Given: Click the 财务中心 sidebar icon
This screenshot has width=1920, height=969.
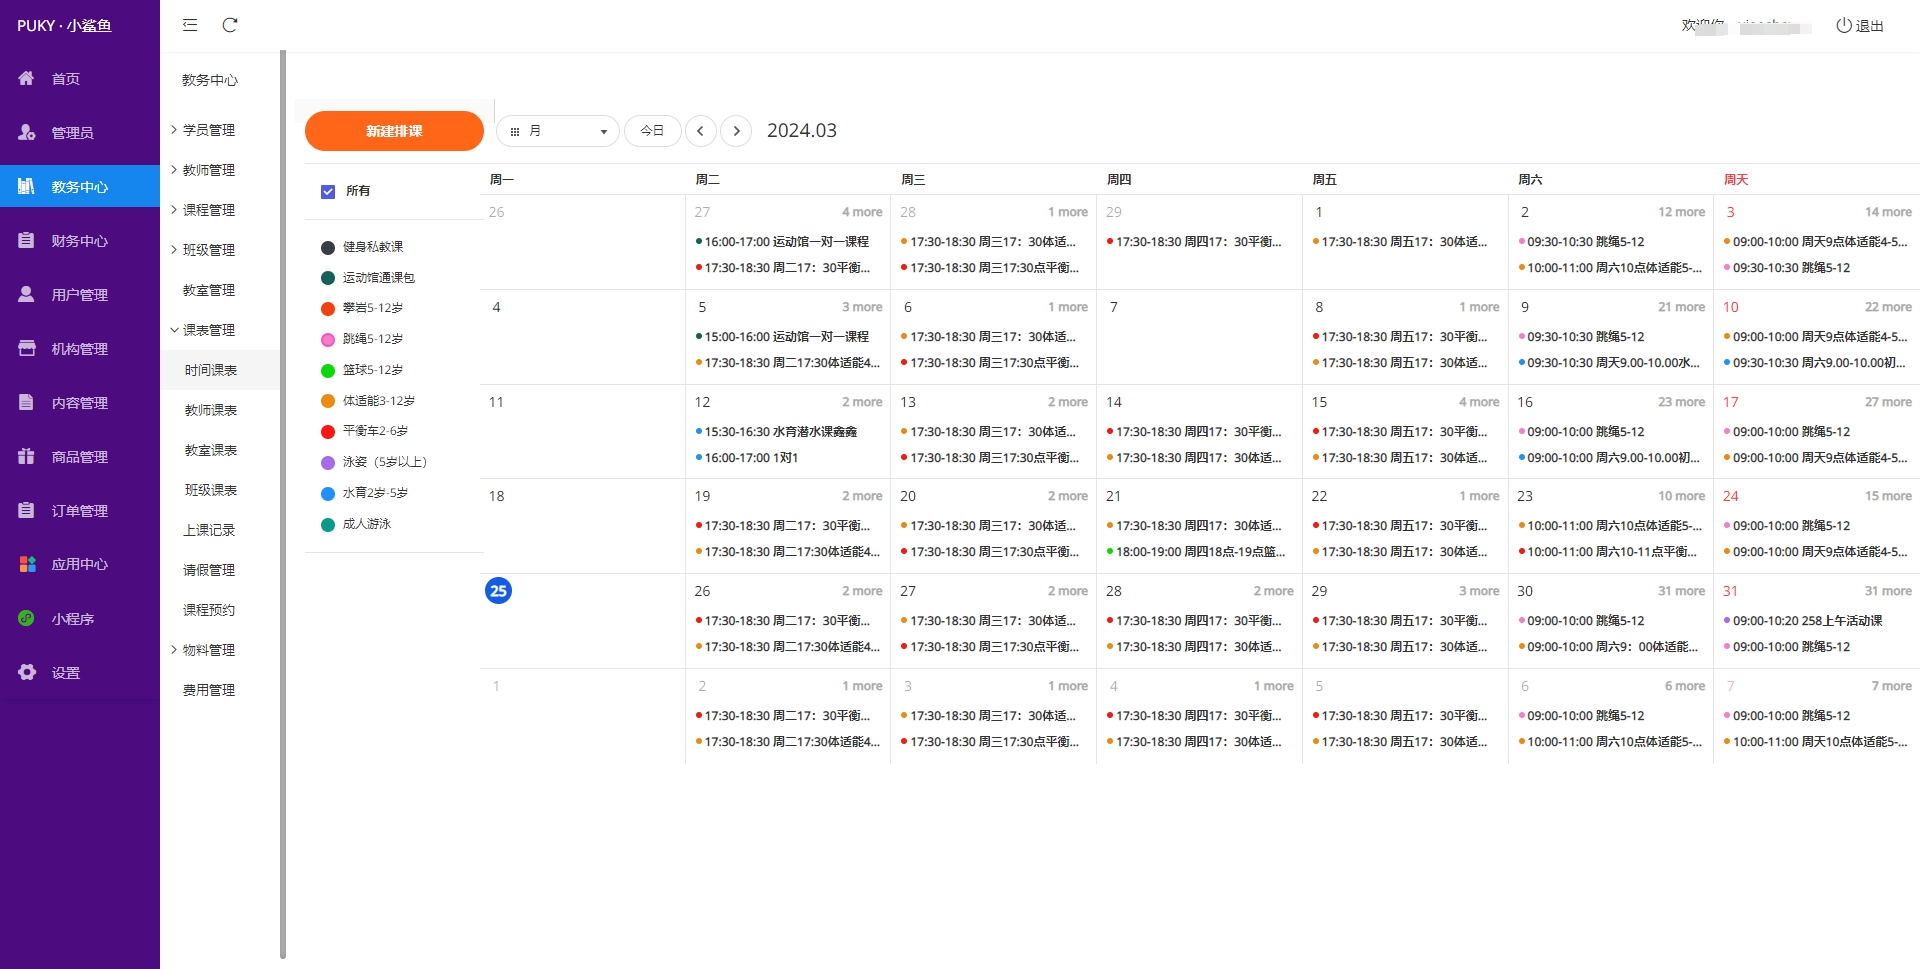Looking at the screenshot, I should pos(27,240).
